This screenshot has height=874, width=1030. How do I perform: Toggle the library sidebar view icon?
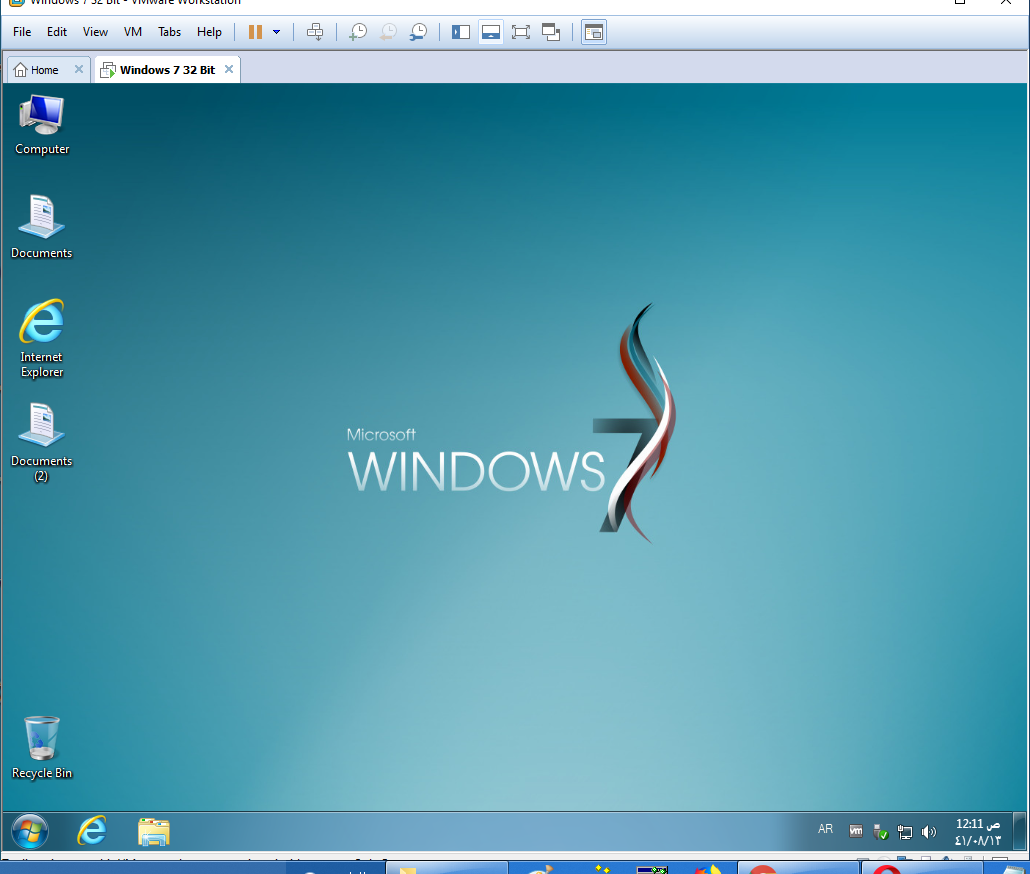coord(460,32)
